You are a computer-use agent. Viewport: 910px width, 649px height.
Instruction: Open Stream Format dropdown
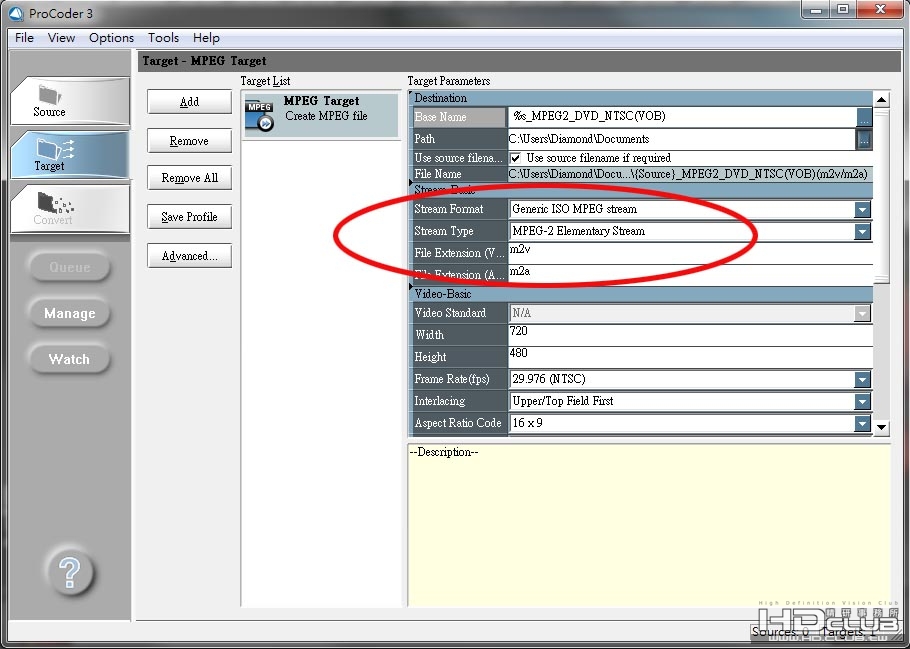point(862,209)
